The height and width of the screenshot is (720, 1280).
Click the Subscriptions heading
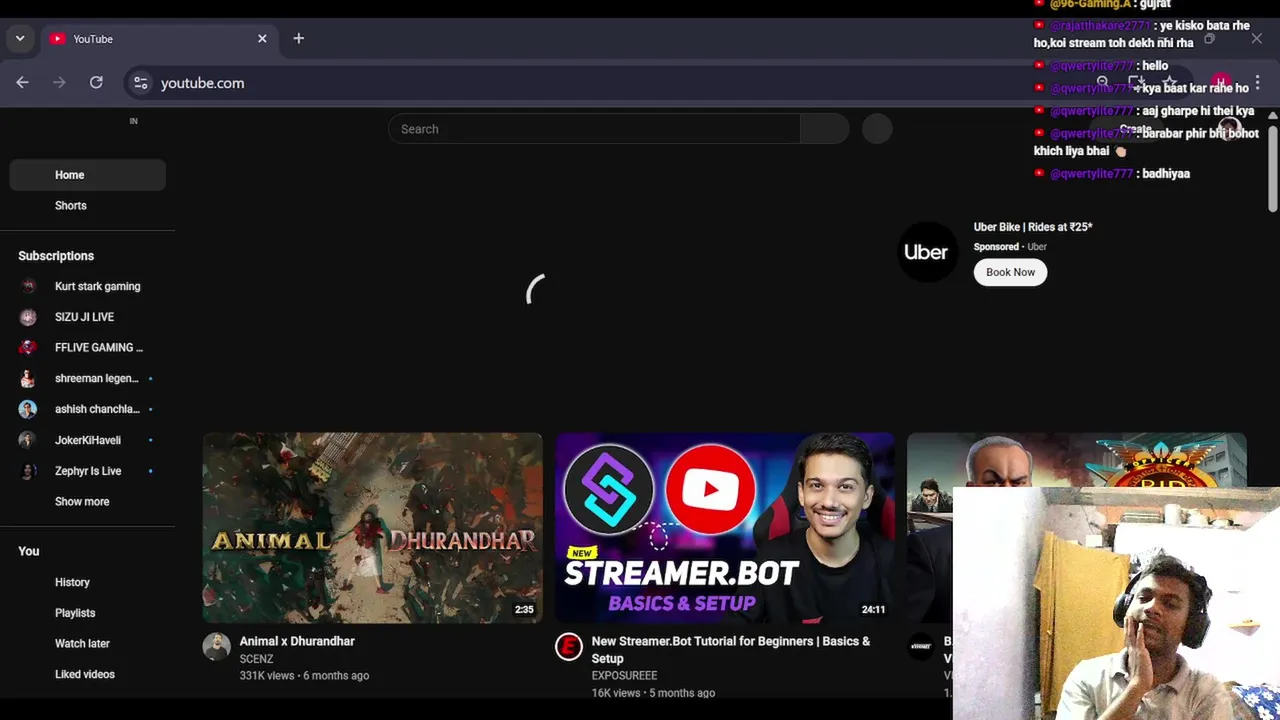click(x=56, y=256)
